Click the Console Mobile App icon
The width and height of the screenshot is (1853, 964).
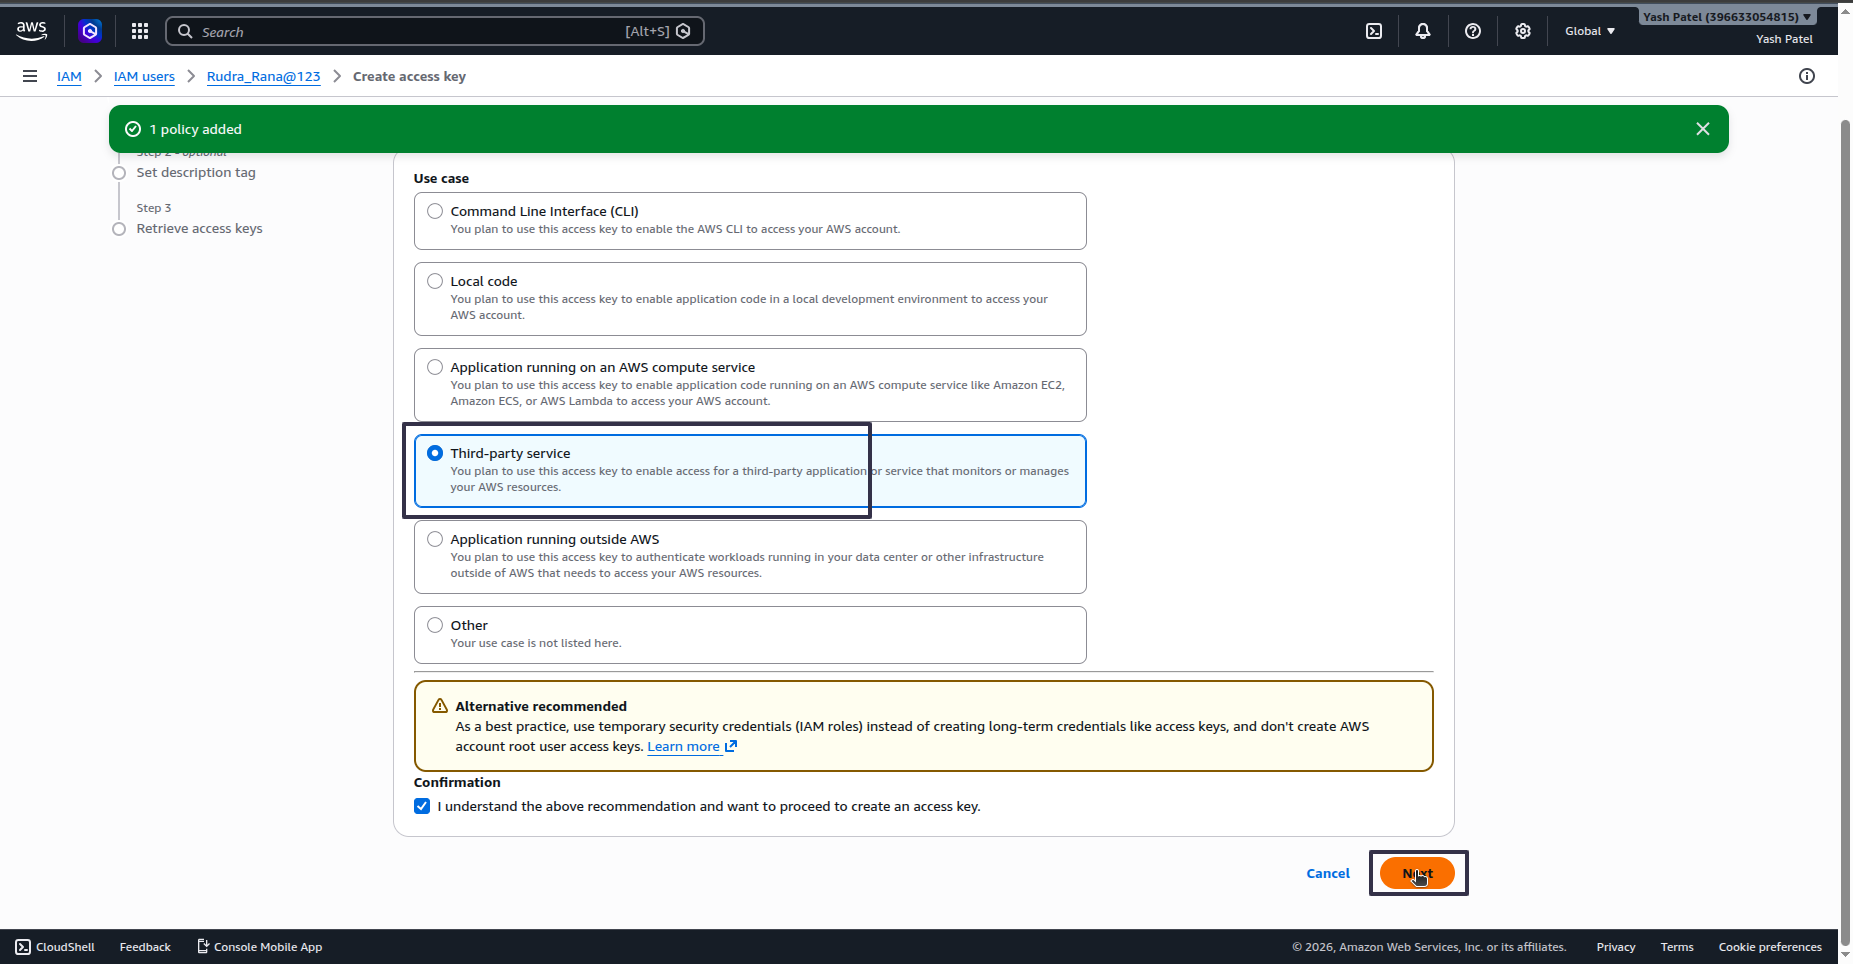(203, 946)
